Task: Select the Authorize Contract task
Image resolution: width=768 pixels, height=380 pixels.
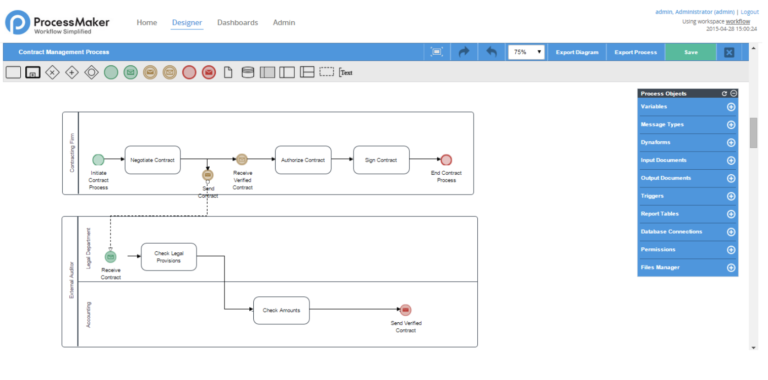Action: (x=303, y=160)
